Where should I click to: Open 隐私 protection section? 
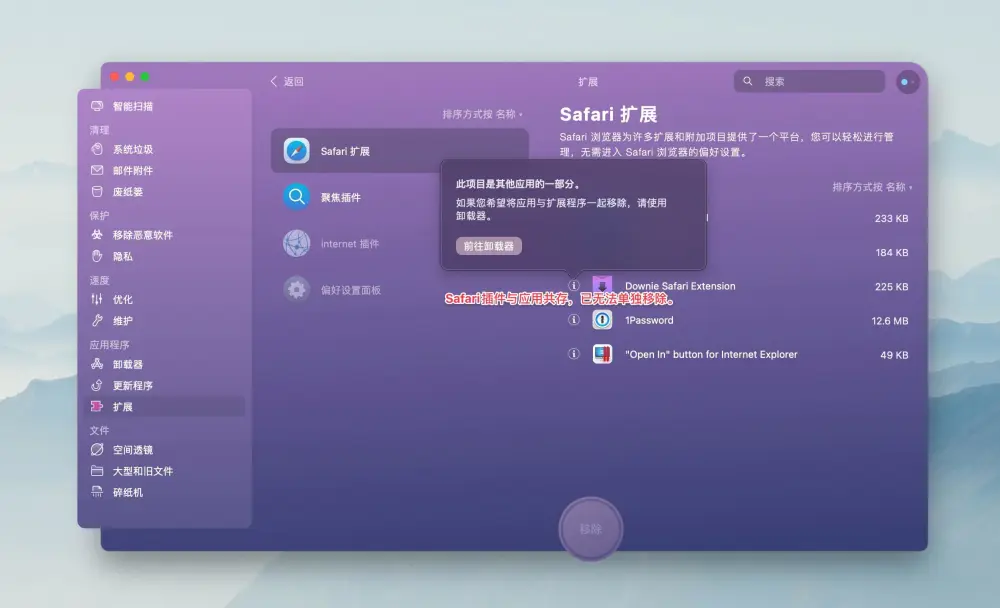(122, 256)
